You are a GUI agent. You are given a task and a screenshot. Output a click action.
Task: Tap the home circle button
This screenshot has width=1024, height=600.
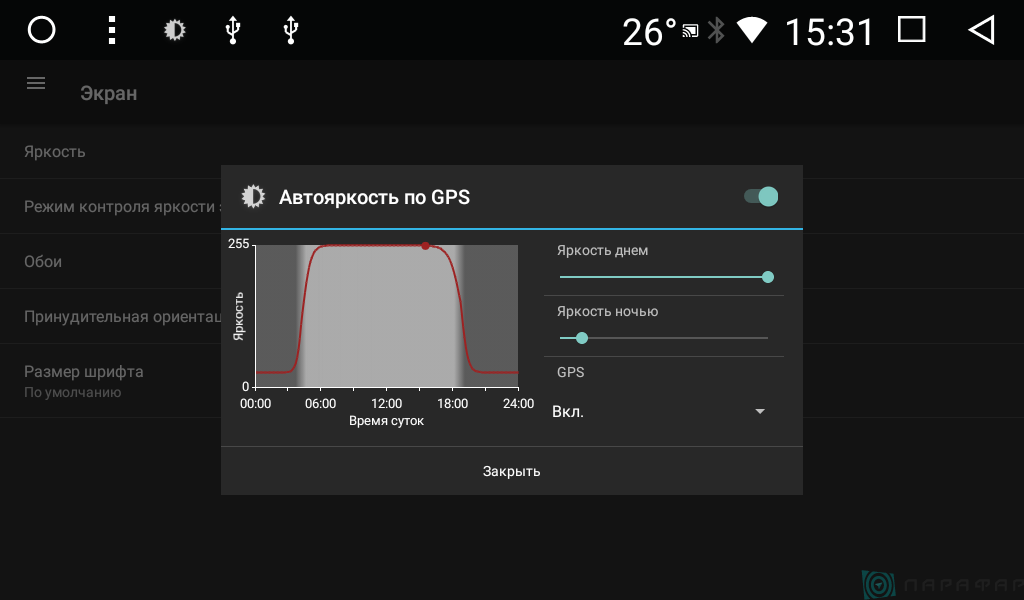41,30
